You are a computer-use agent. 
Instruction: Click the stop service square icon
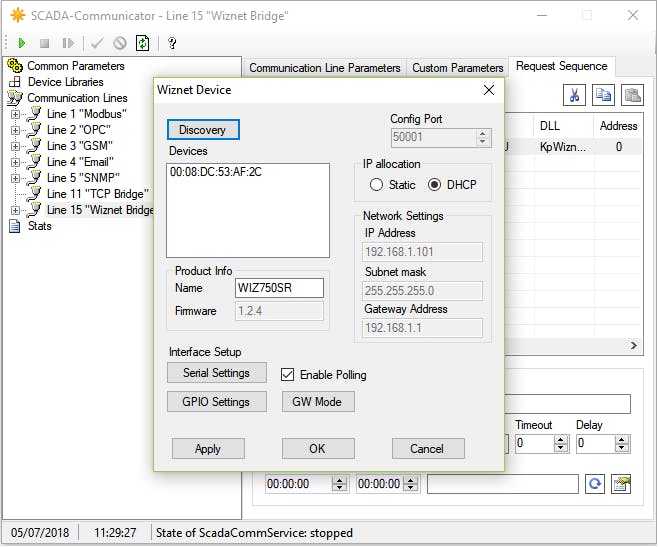pyautogui.click(x=44, y=43)
